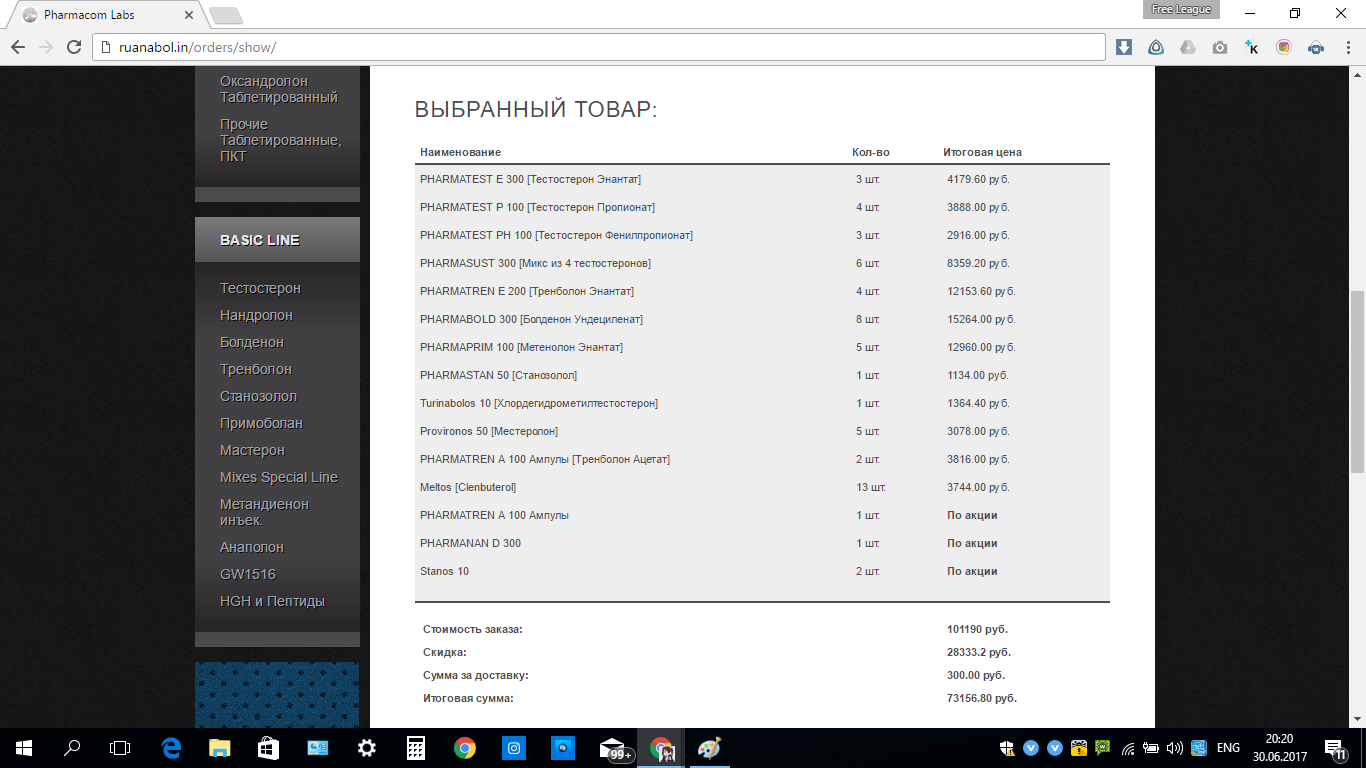1366x768 pixels.
Task: Open the Windows notification center
Action: pos(1335,748)
